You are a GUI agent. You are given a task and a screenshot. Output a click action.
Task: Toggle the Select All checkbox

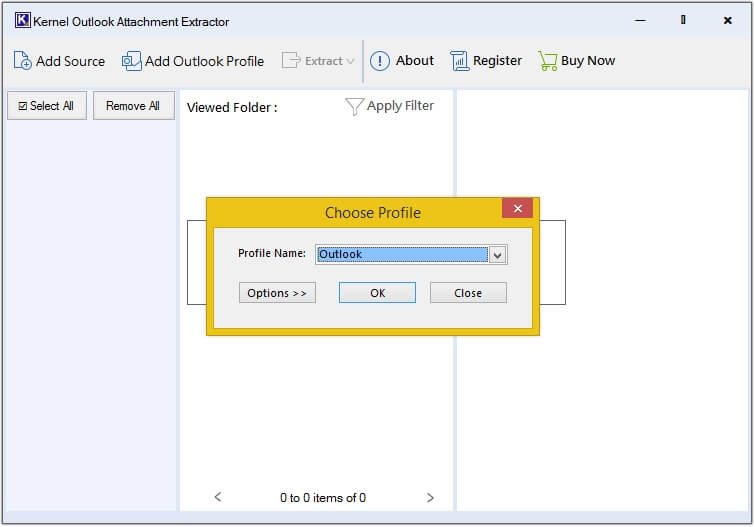pos(23,106)
